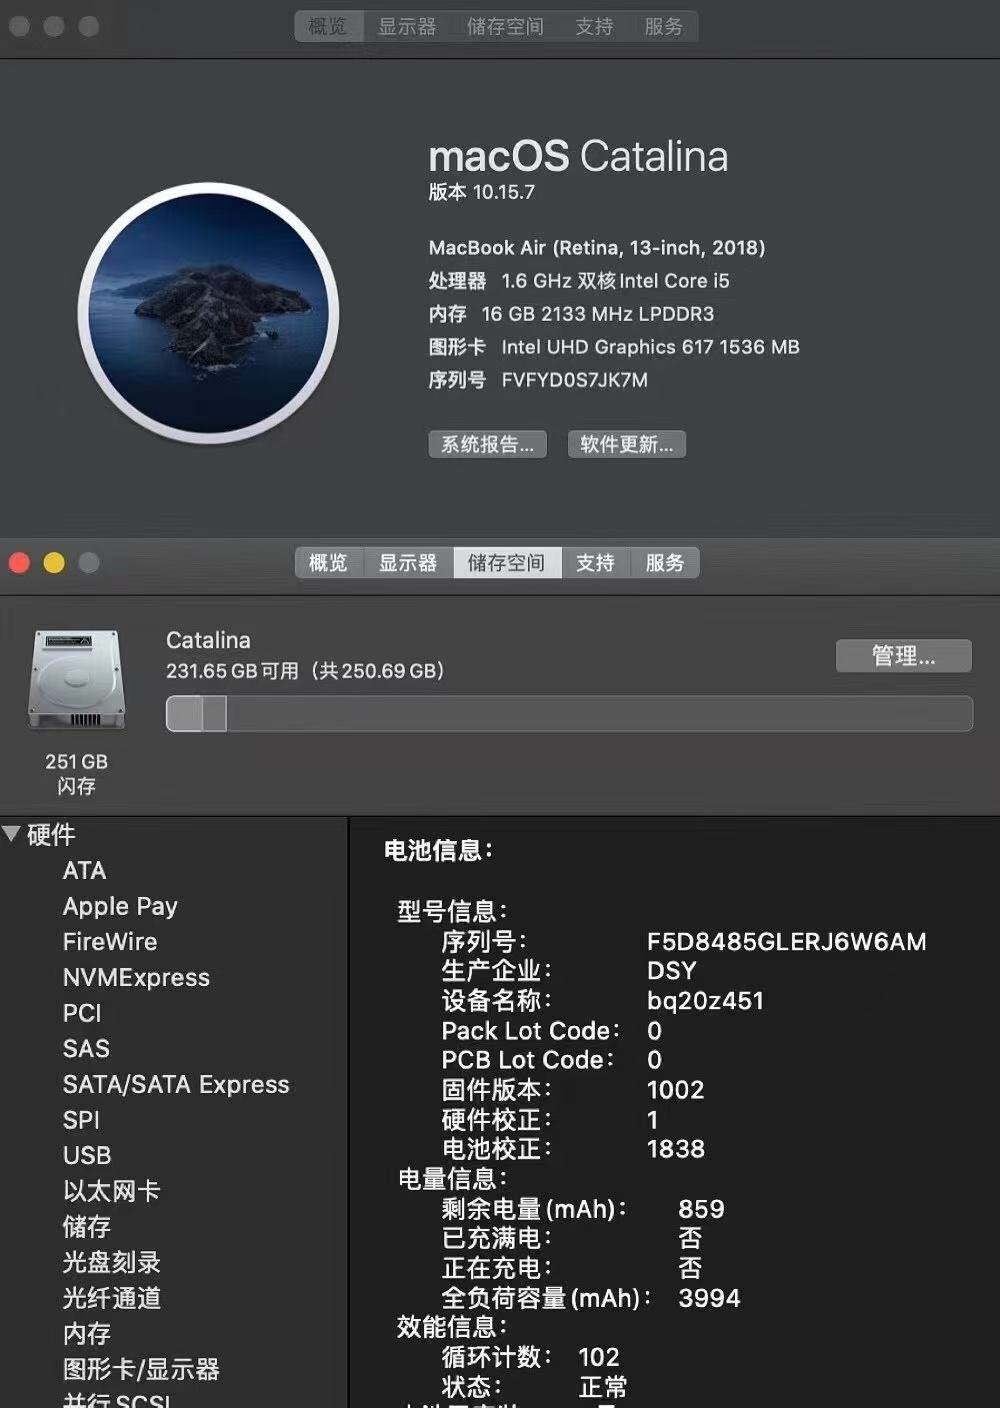This screenshot has height=1408, width=1000.
Task: Select the 储存空间 tab in top window
Action: [x=506, y=27]
